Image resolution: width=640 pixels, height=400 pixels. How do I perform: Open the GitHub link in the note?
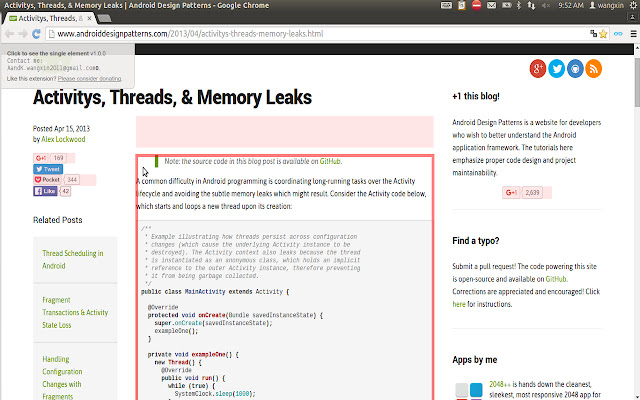pyautogui.click(x=330, y=161)
